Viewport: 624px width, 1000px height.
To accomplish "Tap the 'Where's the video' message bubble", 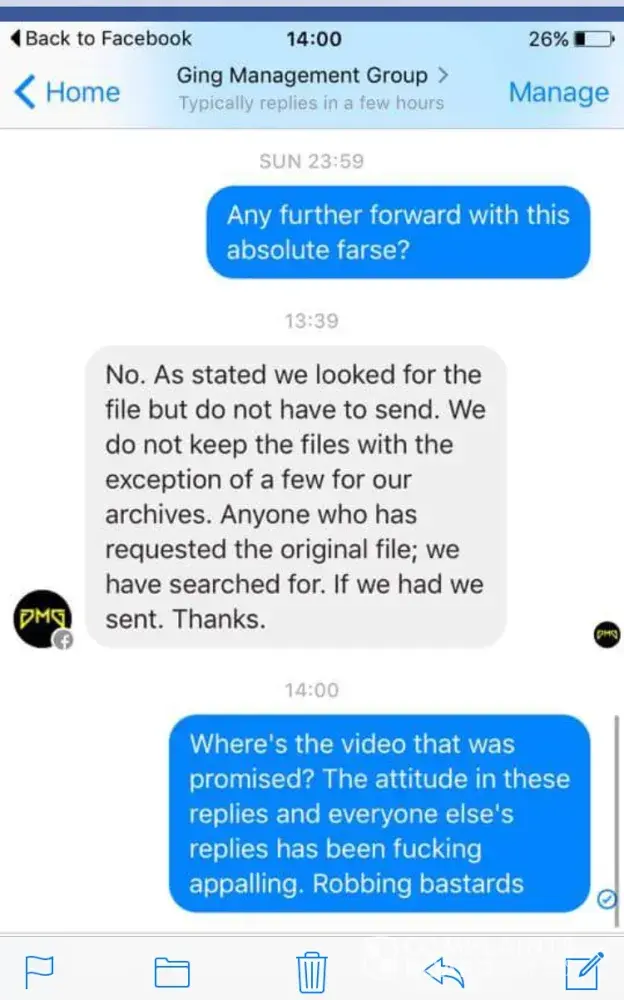I will click(380, 813).
